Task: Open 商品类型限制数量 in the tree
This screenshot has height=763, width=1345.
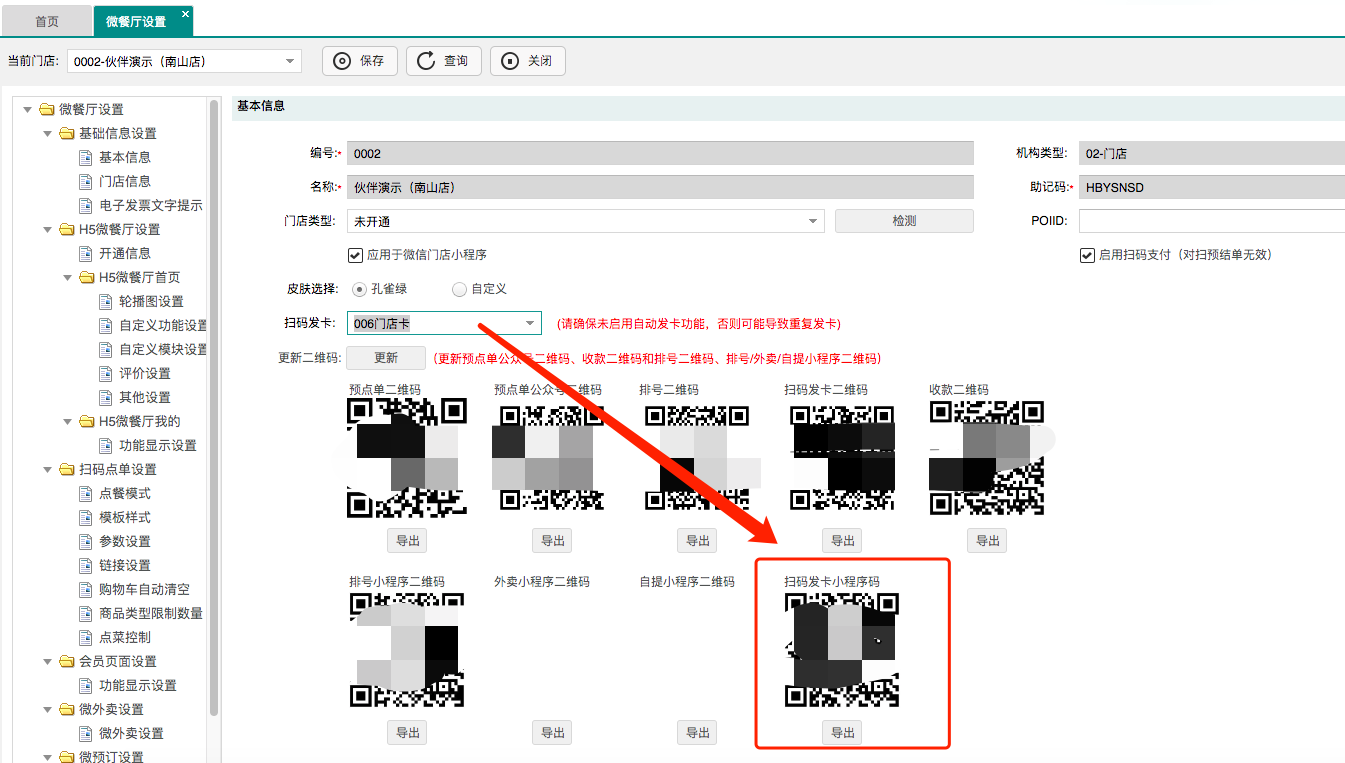Action: (x=151, y=613)
